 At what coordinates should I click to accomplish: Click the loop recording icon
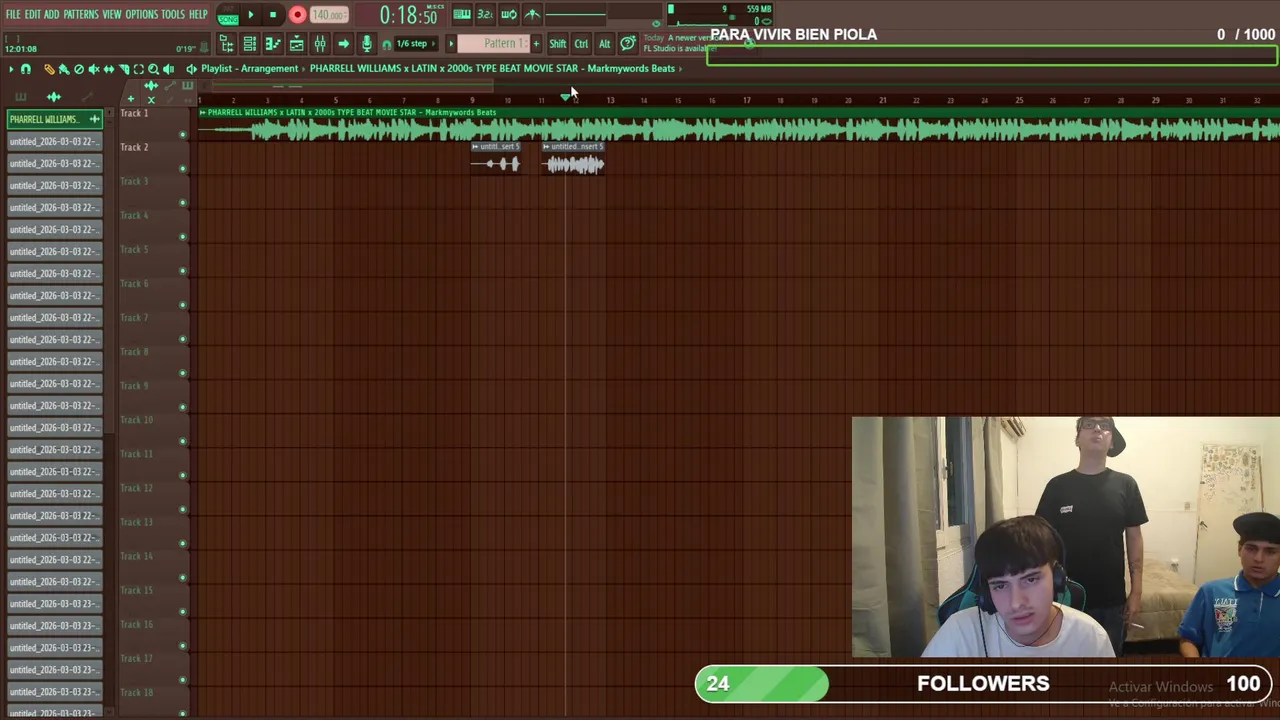pos(508,14)
